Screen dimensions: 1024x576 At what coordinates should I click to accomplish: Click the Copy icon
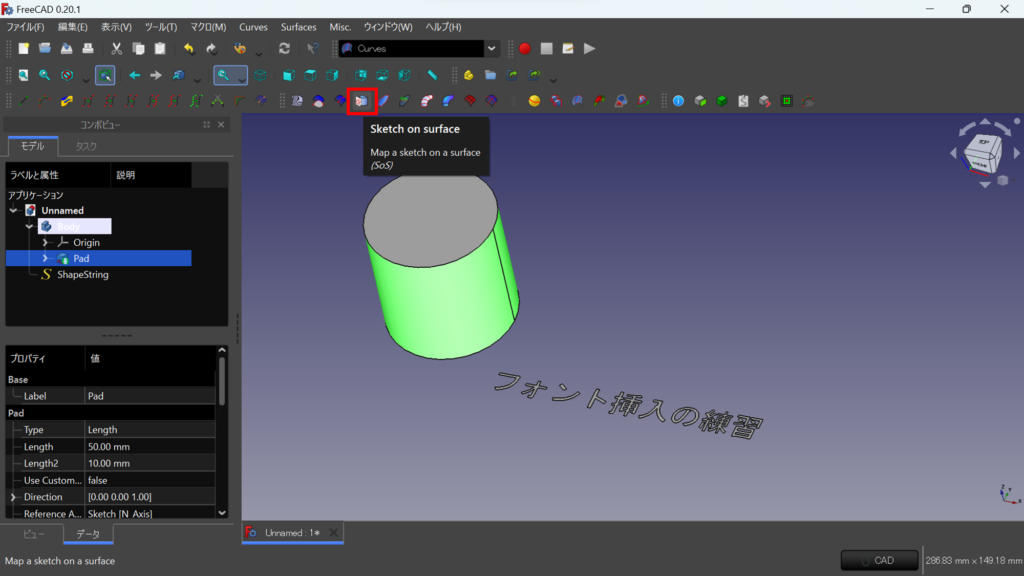pos(138,48)
